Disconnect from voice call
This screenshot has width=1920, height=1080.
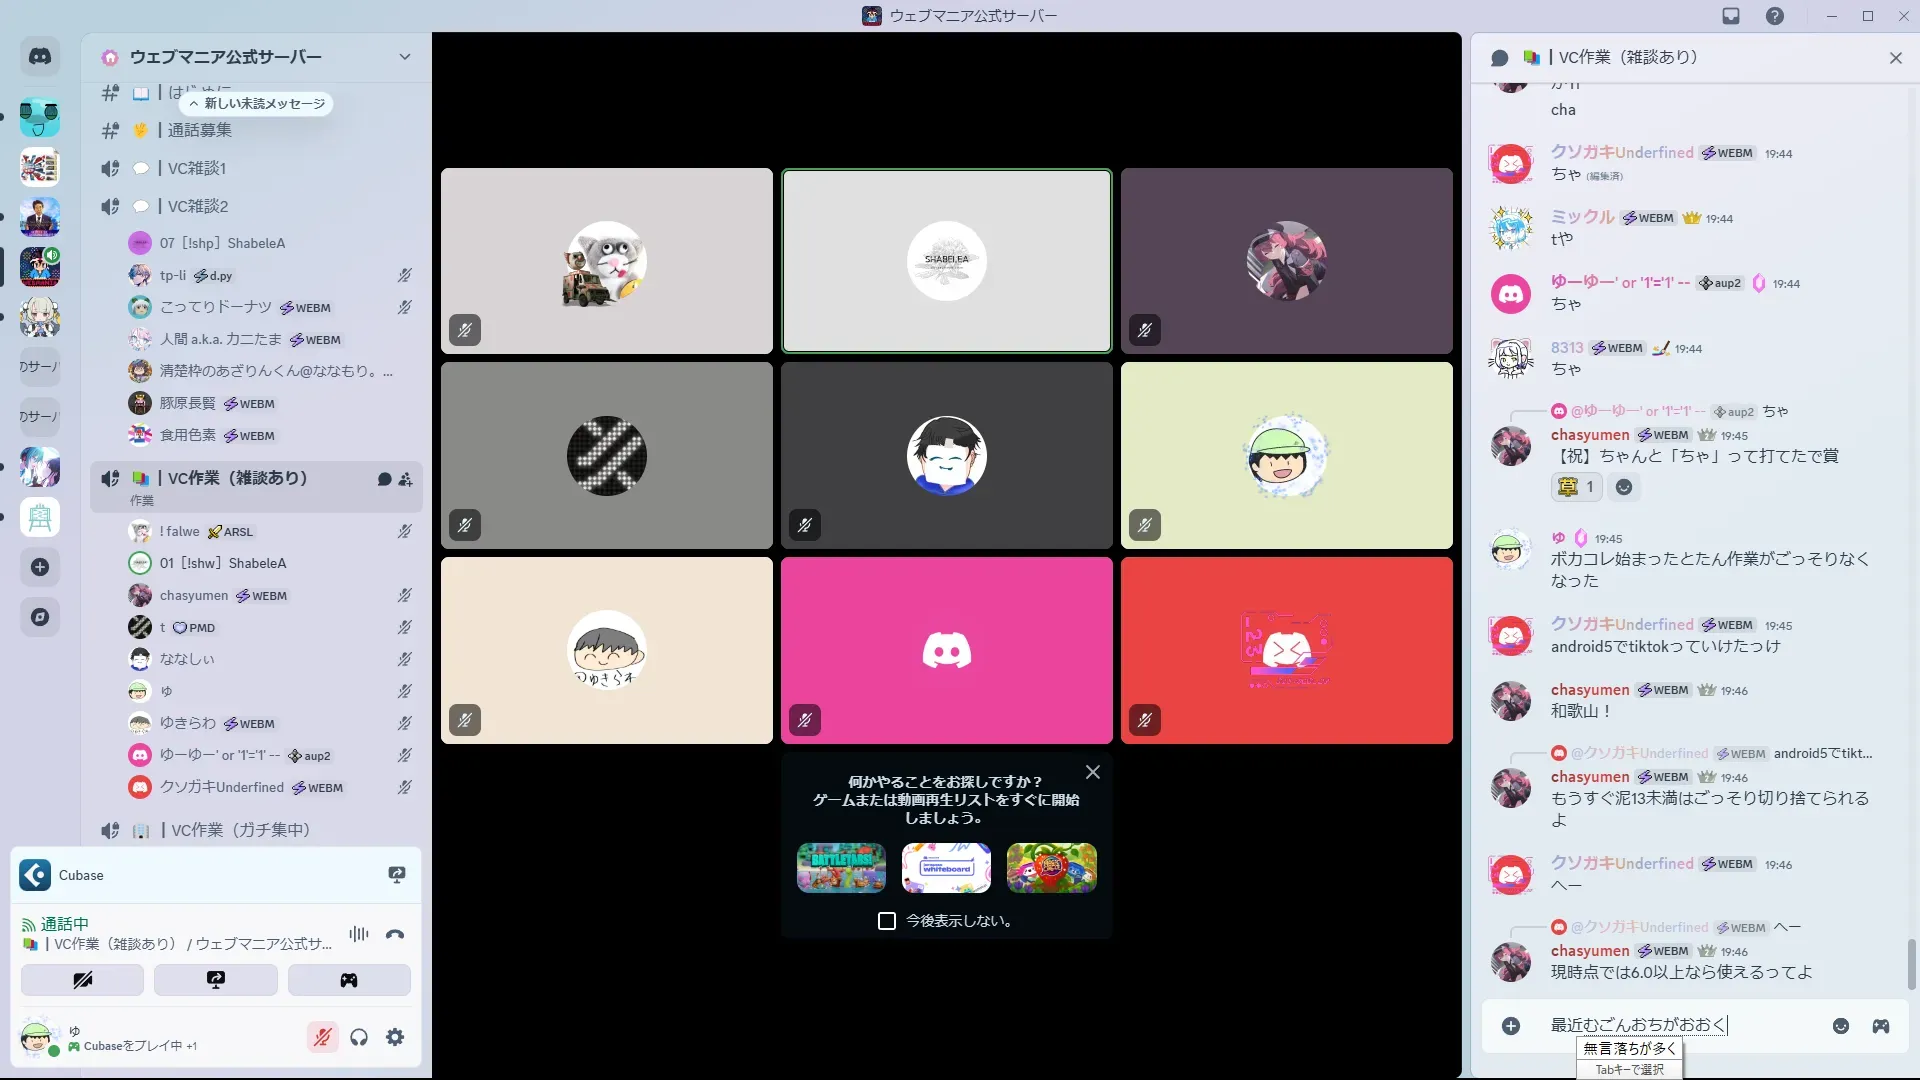point(395,934)
